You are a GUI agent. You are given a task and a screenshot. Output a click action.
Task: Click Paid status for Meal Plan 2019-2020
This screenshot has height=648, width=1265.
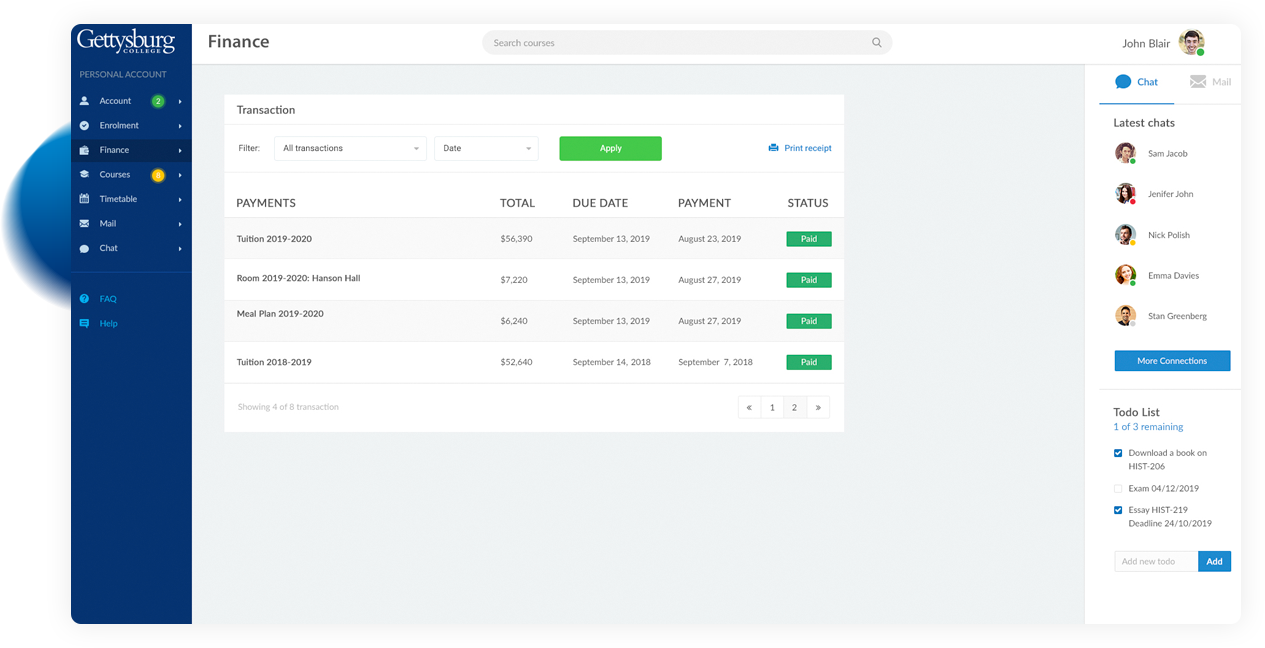coord(809,321)
